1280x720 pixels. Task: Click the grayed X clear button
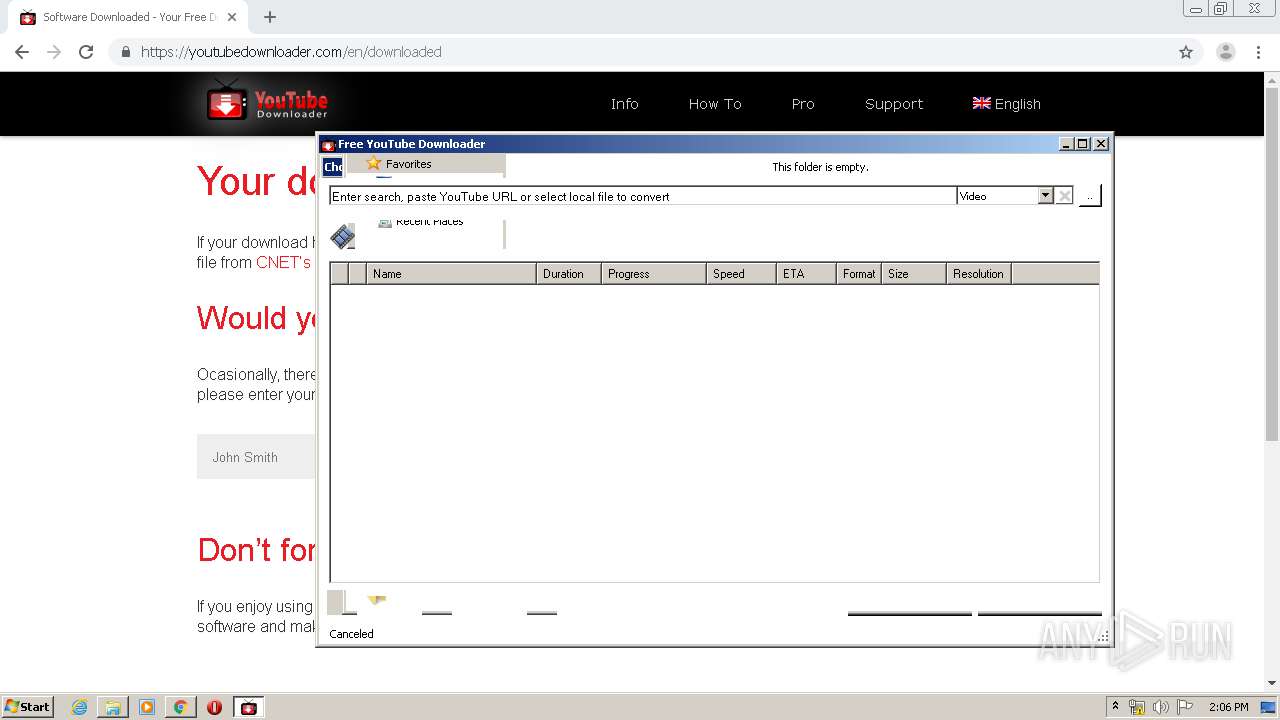1065,196
